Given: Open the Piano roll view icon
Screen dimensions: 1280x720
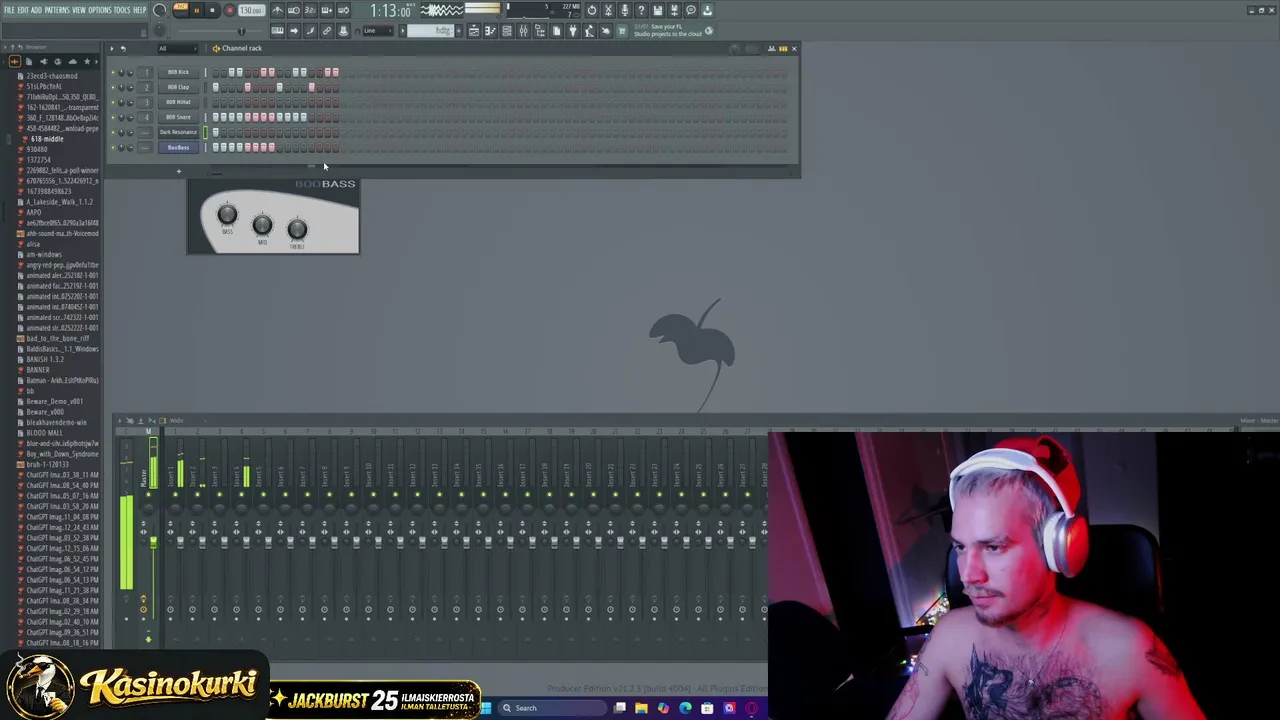Looking at the screenshot, I should point(490,31).
